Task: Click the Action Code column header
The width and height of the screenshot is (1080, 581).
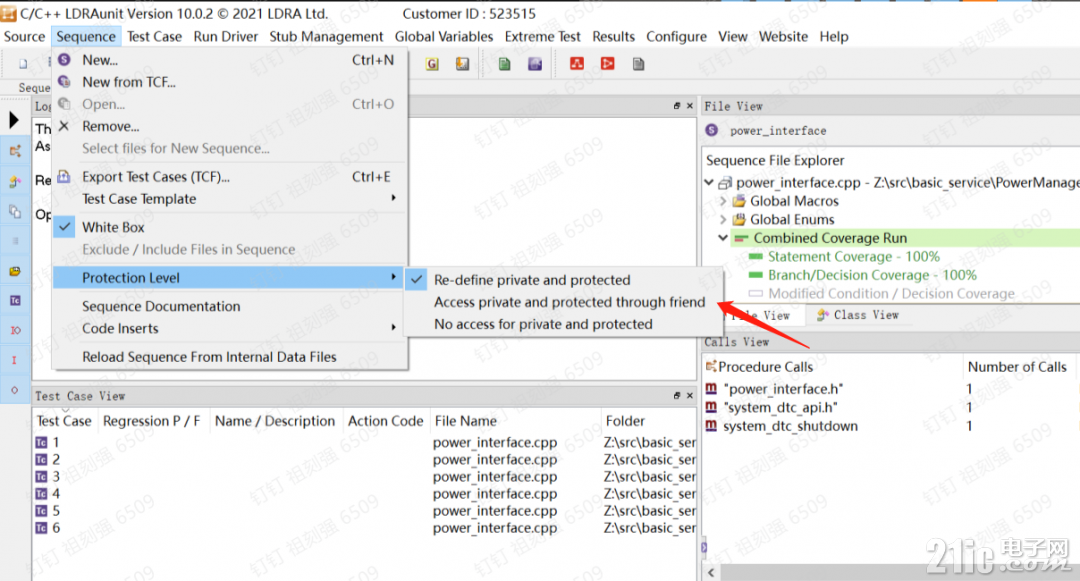Action: tap(385, 421)
